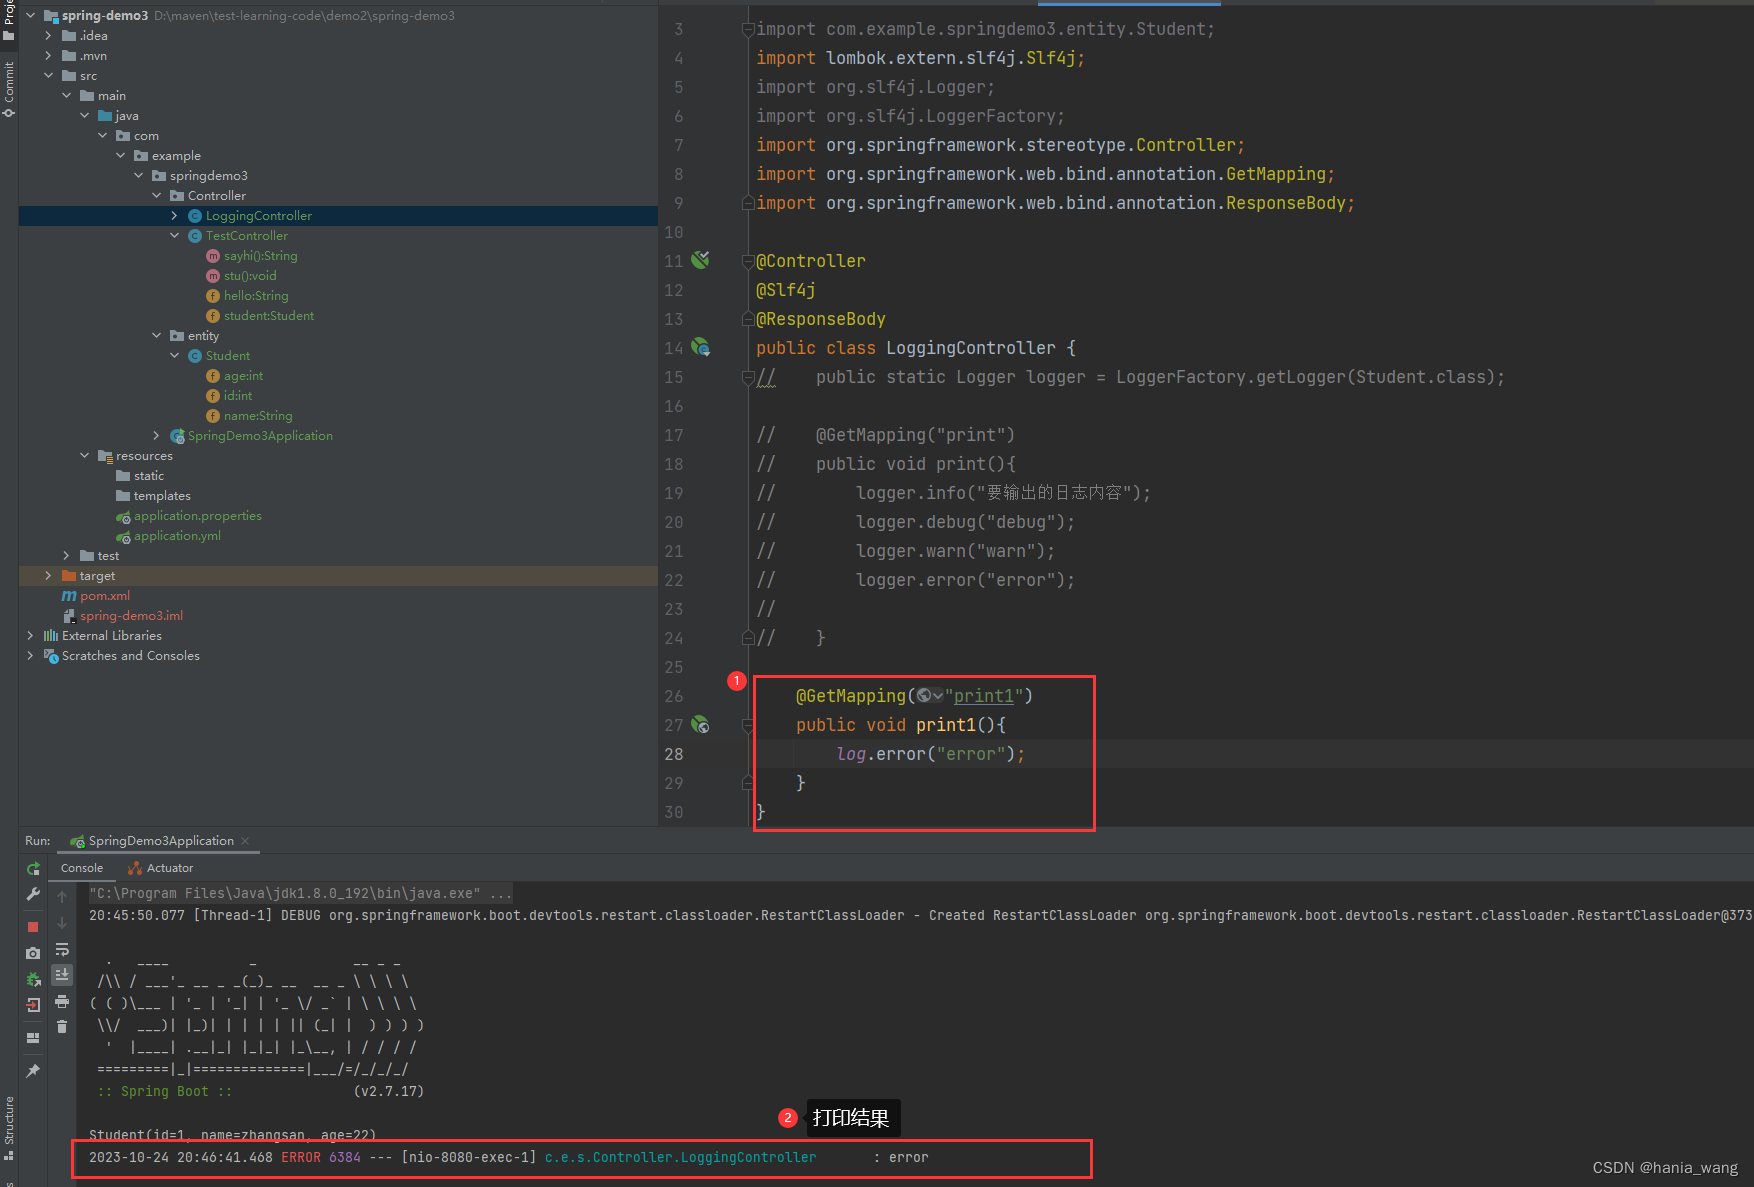The width and height of the screenshot is (1754, 1187).
Task: Place cursor on log.error line 28
Action: pos(930,754)
